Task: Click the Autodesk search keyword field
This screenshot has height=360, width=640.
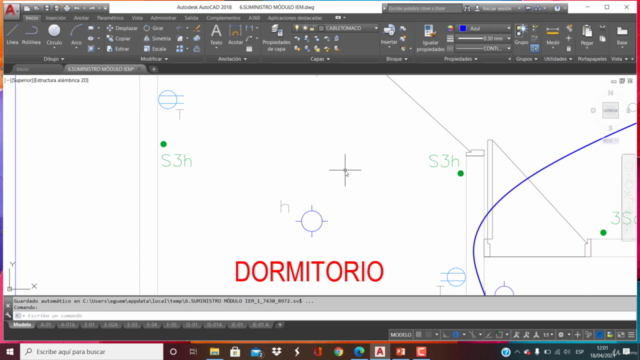Action: pos(424,8)
